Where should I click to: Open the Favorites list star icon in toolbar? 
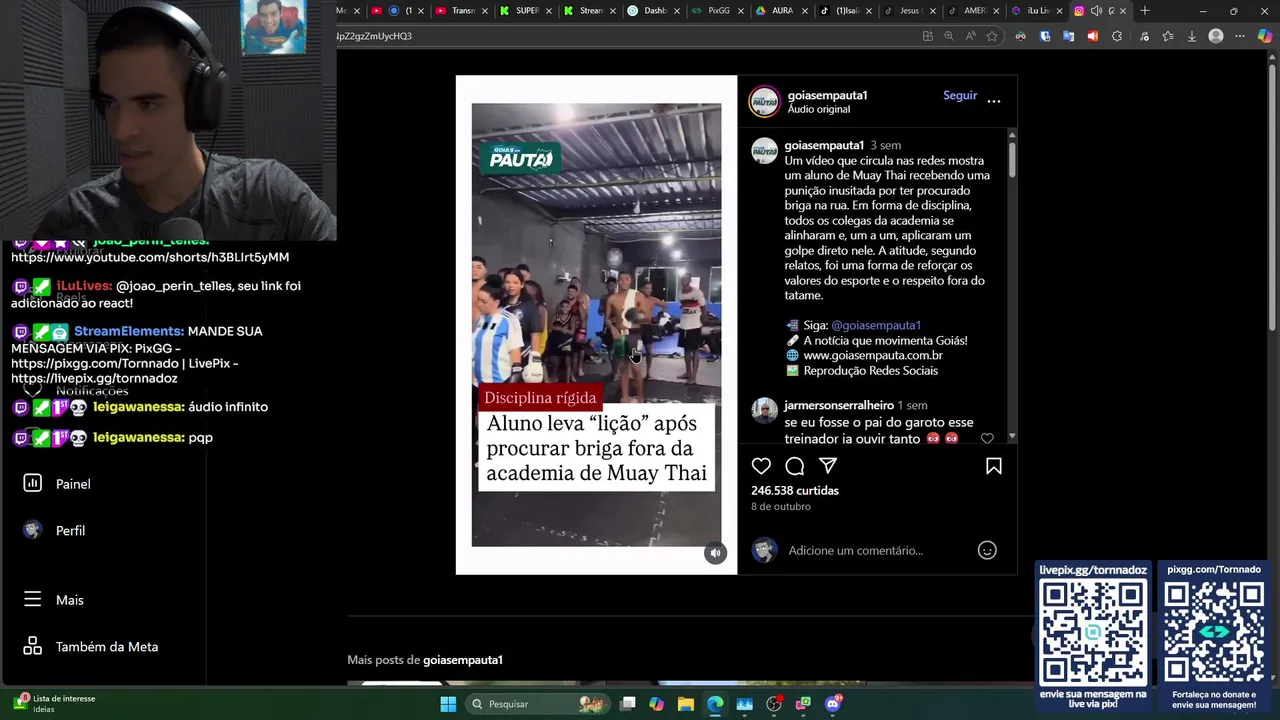tap(1167, 36)
